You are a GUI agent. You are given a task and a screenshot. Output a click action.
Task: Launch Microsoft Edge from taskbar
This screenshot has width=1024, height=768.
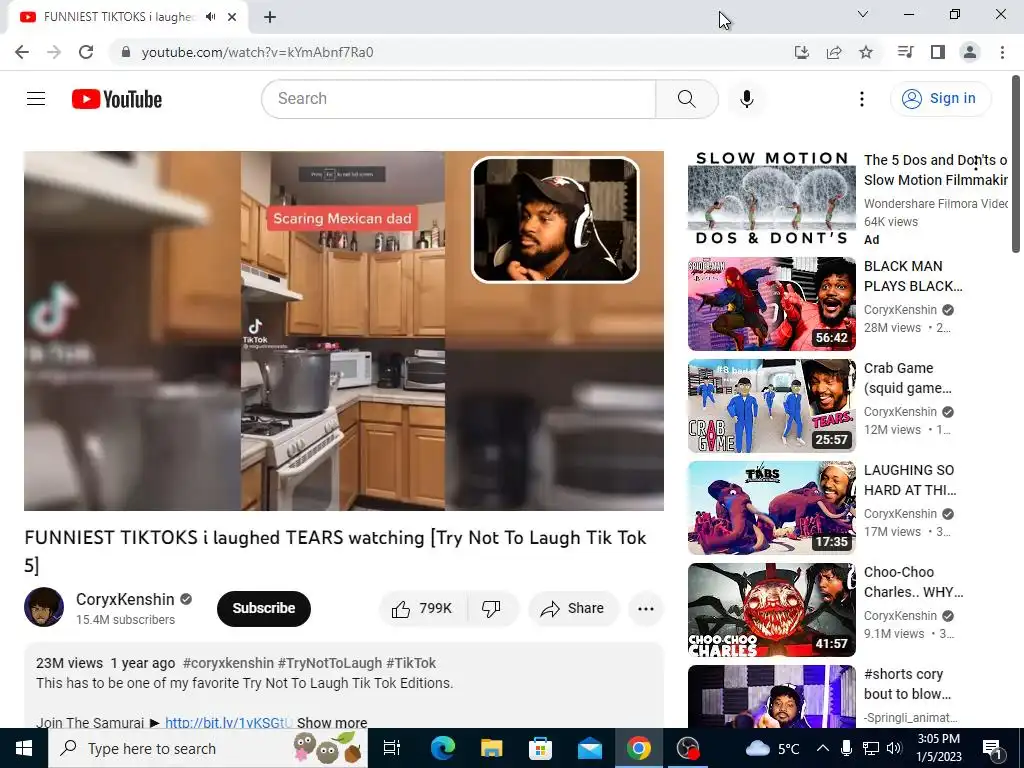[442, 748]
